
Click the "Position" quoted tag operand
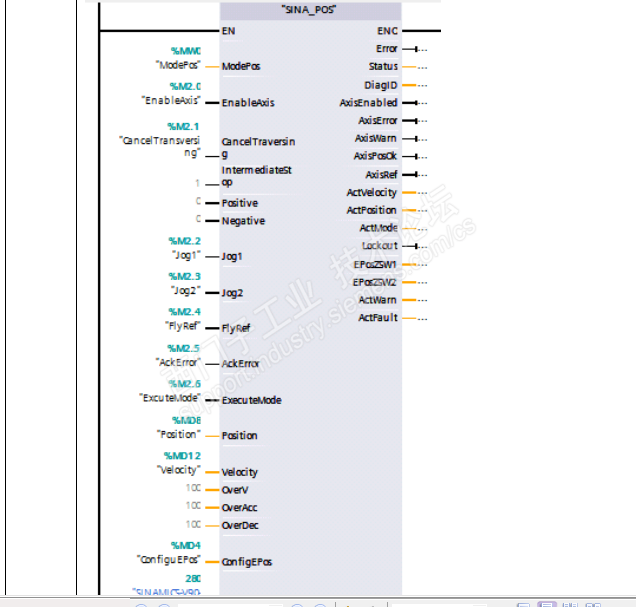(x=179, y=435)
